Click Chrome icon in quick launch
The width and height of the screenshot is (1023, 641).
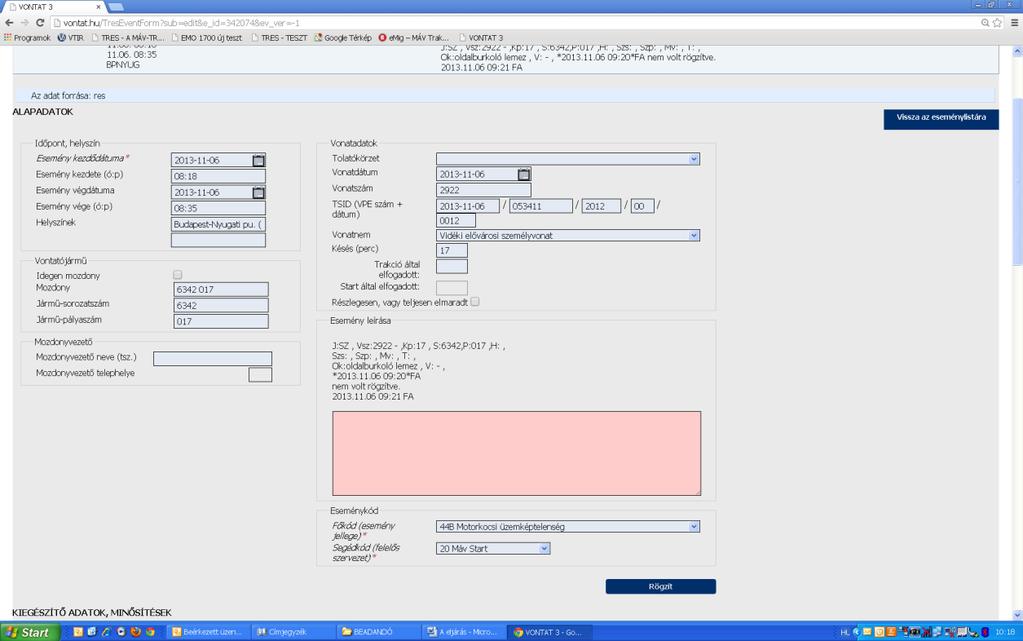click(x=150, y=632)
